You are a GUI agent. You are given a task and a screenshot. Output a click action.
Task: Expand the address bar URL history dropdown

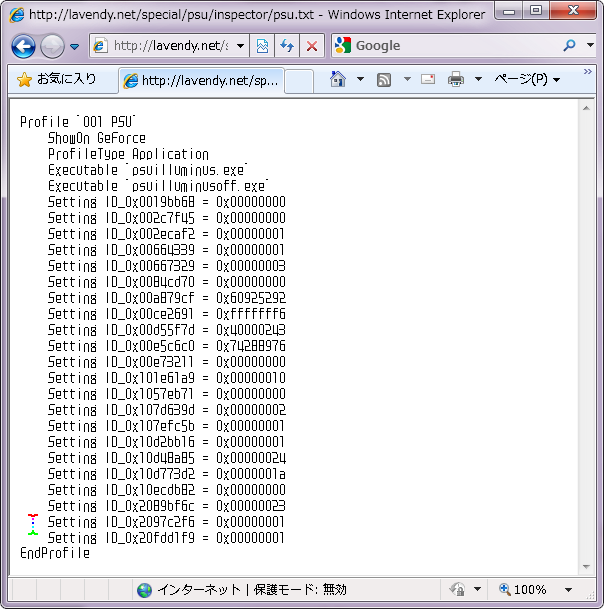click(x=240, y=46)
